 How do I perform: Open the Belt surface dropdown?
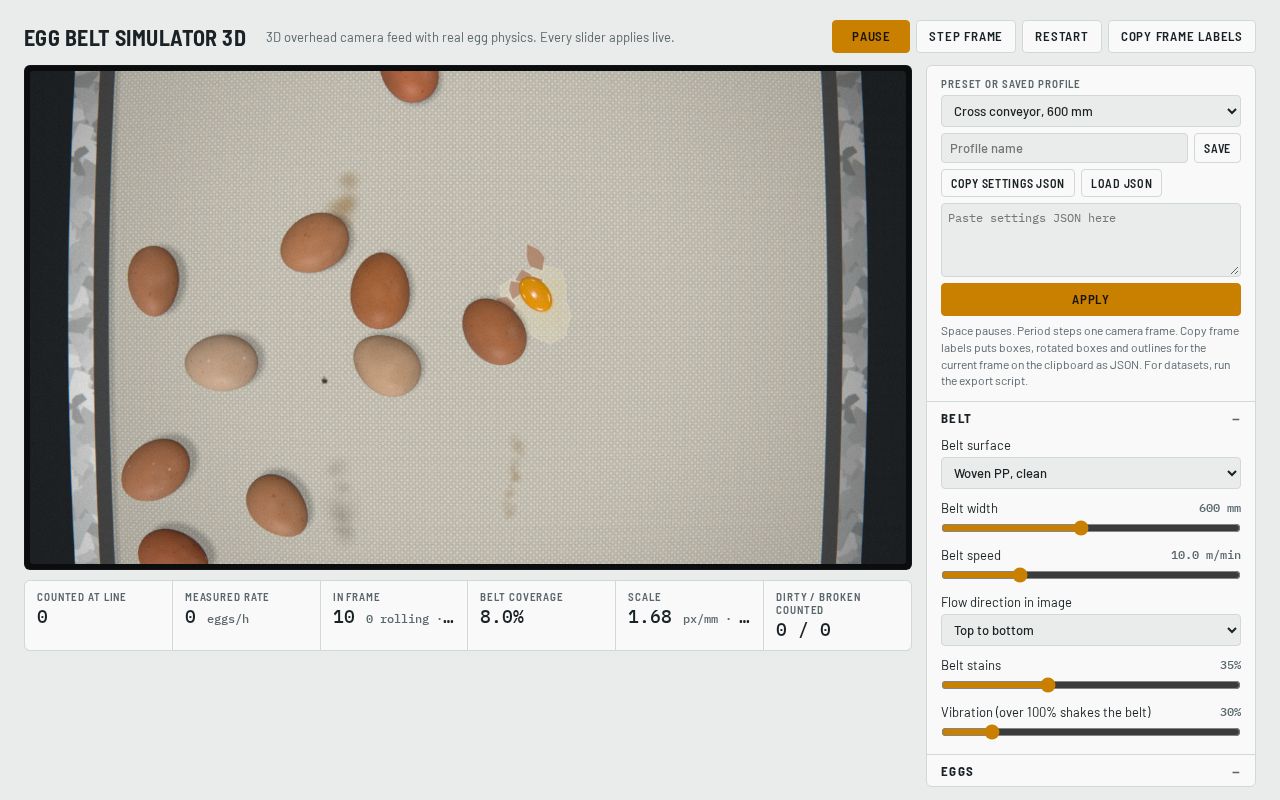1091,473
